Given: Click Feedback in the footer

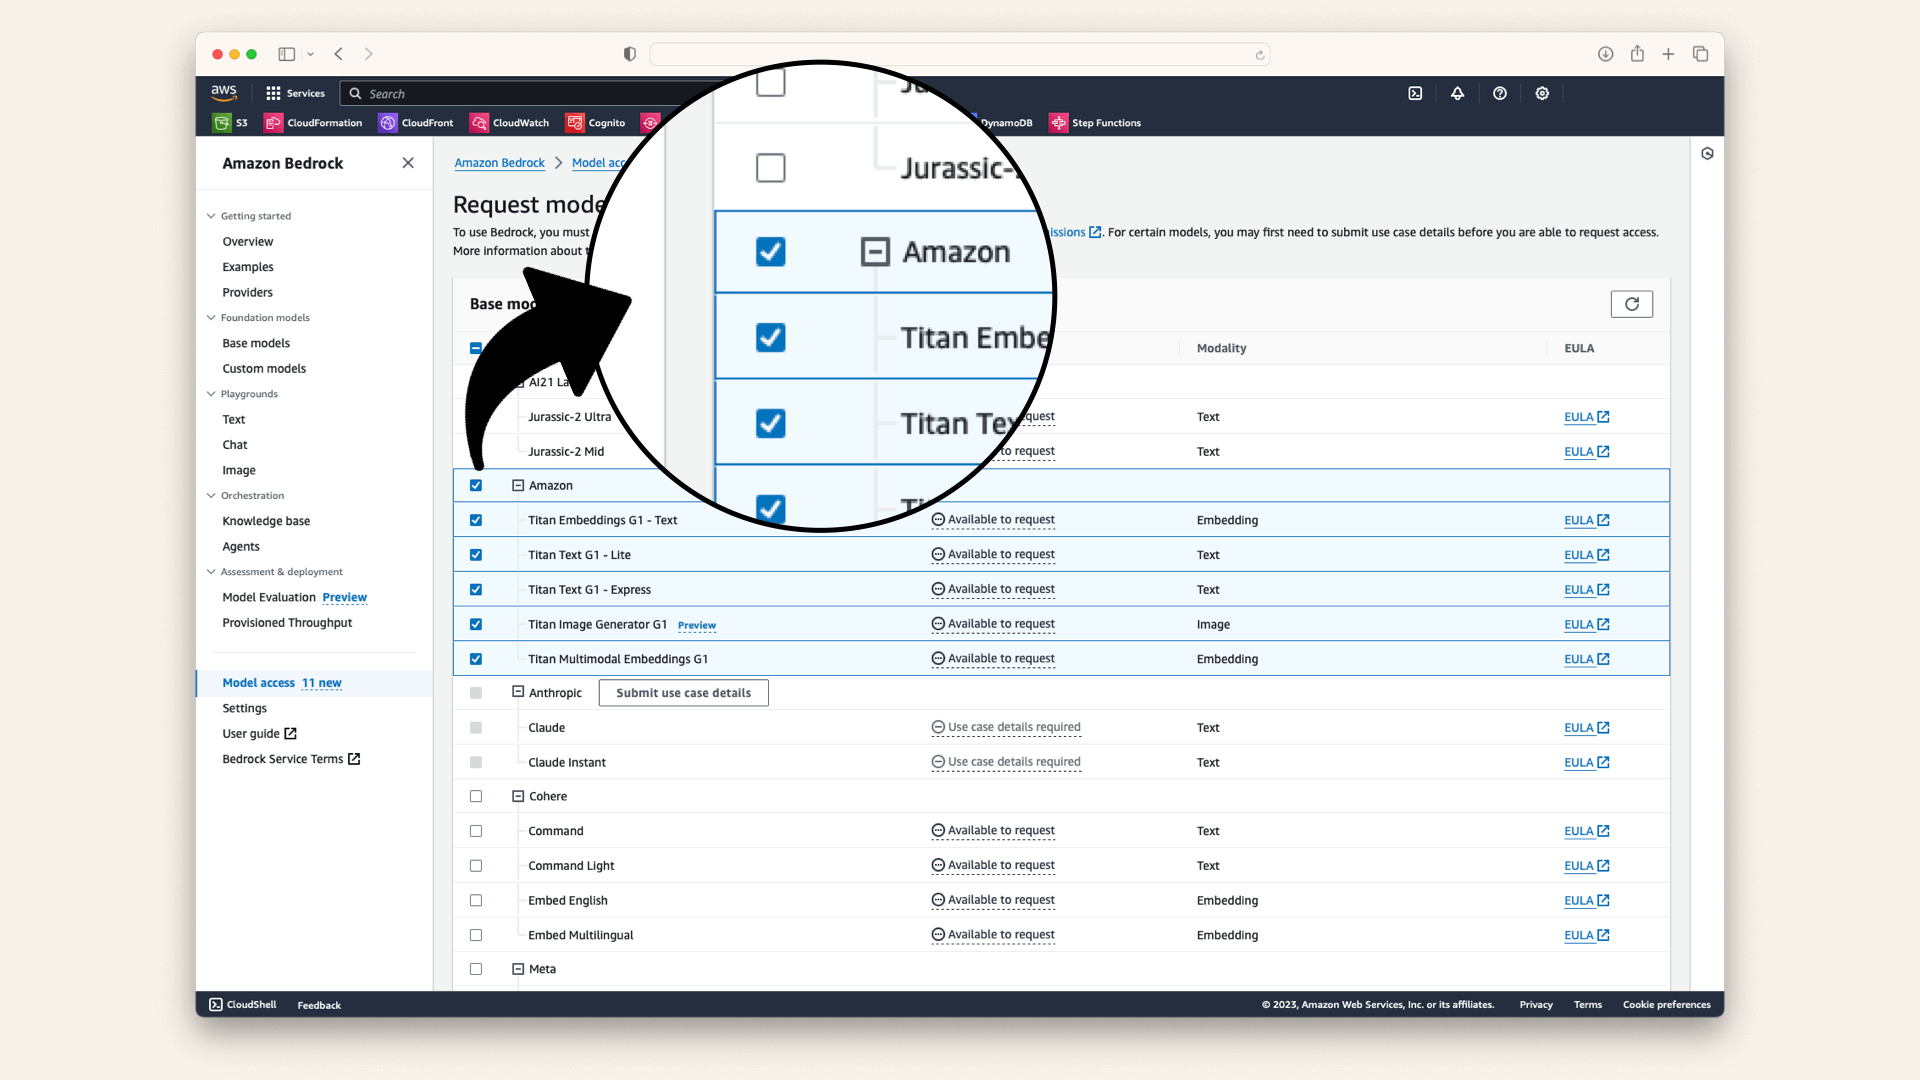Looking at the screenshot, I should [319, 1005].
